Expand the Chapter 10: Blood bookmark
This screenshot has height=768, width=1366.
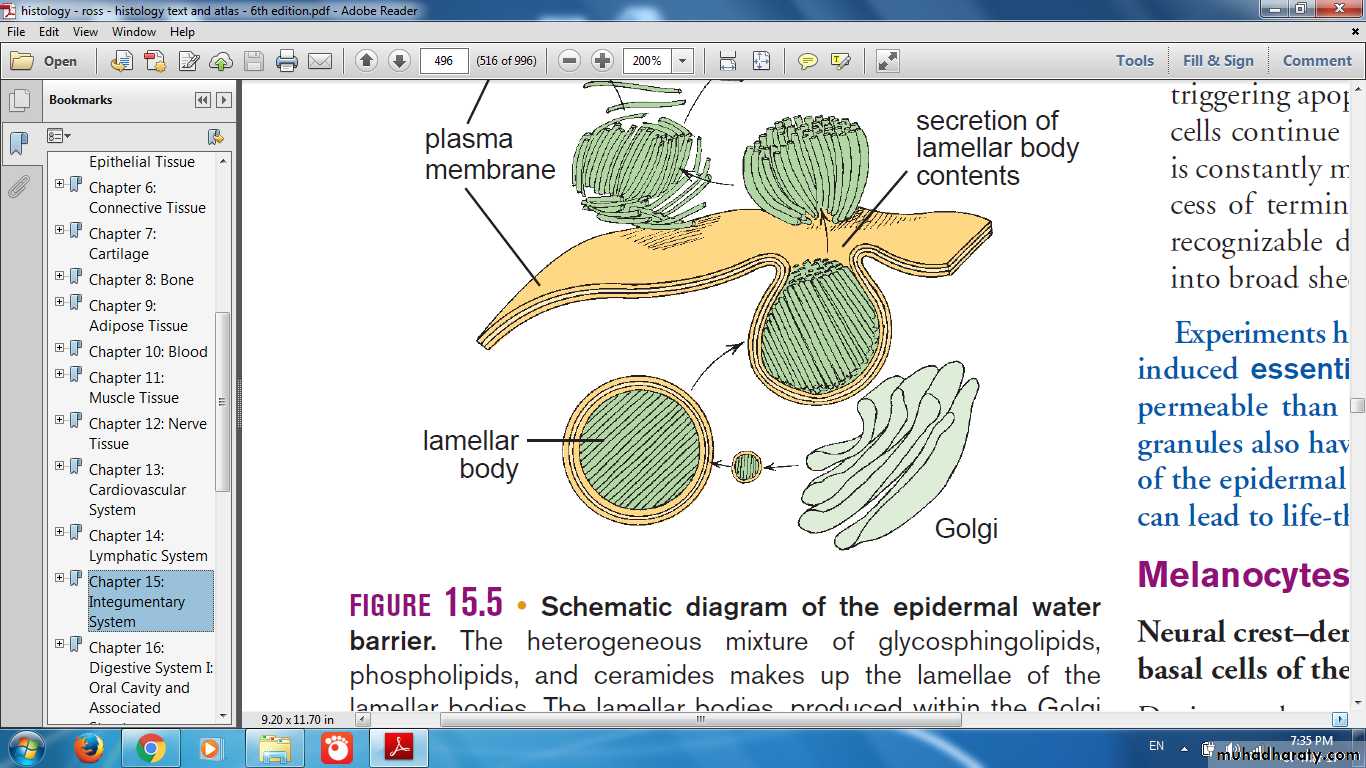click(x=60, y=347)
